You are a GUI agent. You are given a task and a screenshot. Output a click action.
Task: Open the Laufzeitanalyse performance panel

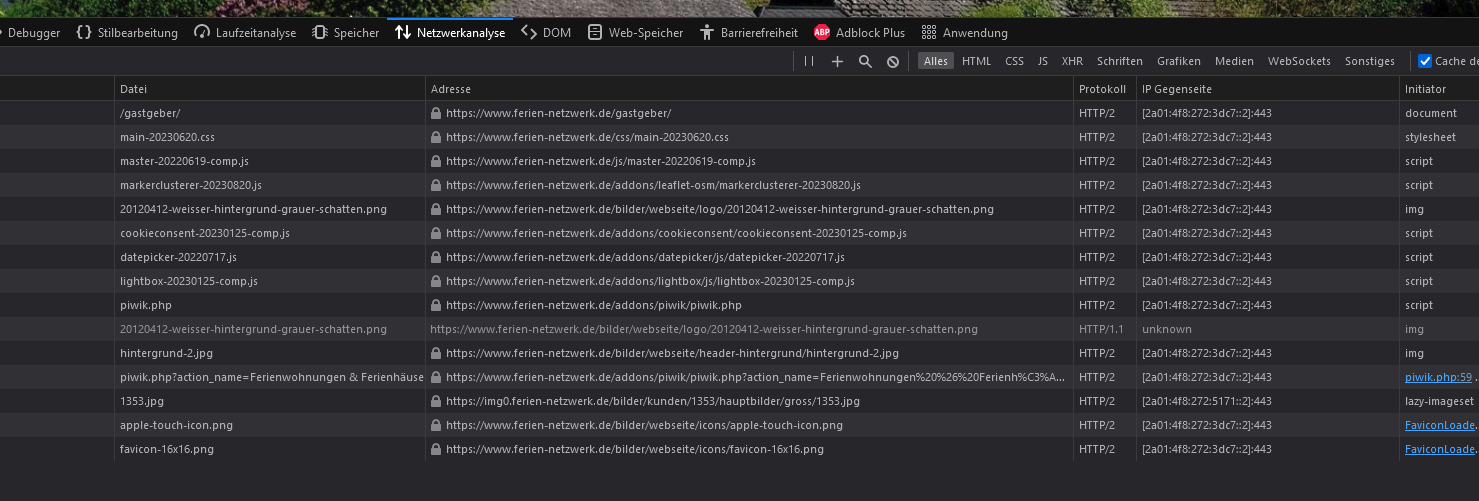(x=245, y=33)
